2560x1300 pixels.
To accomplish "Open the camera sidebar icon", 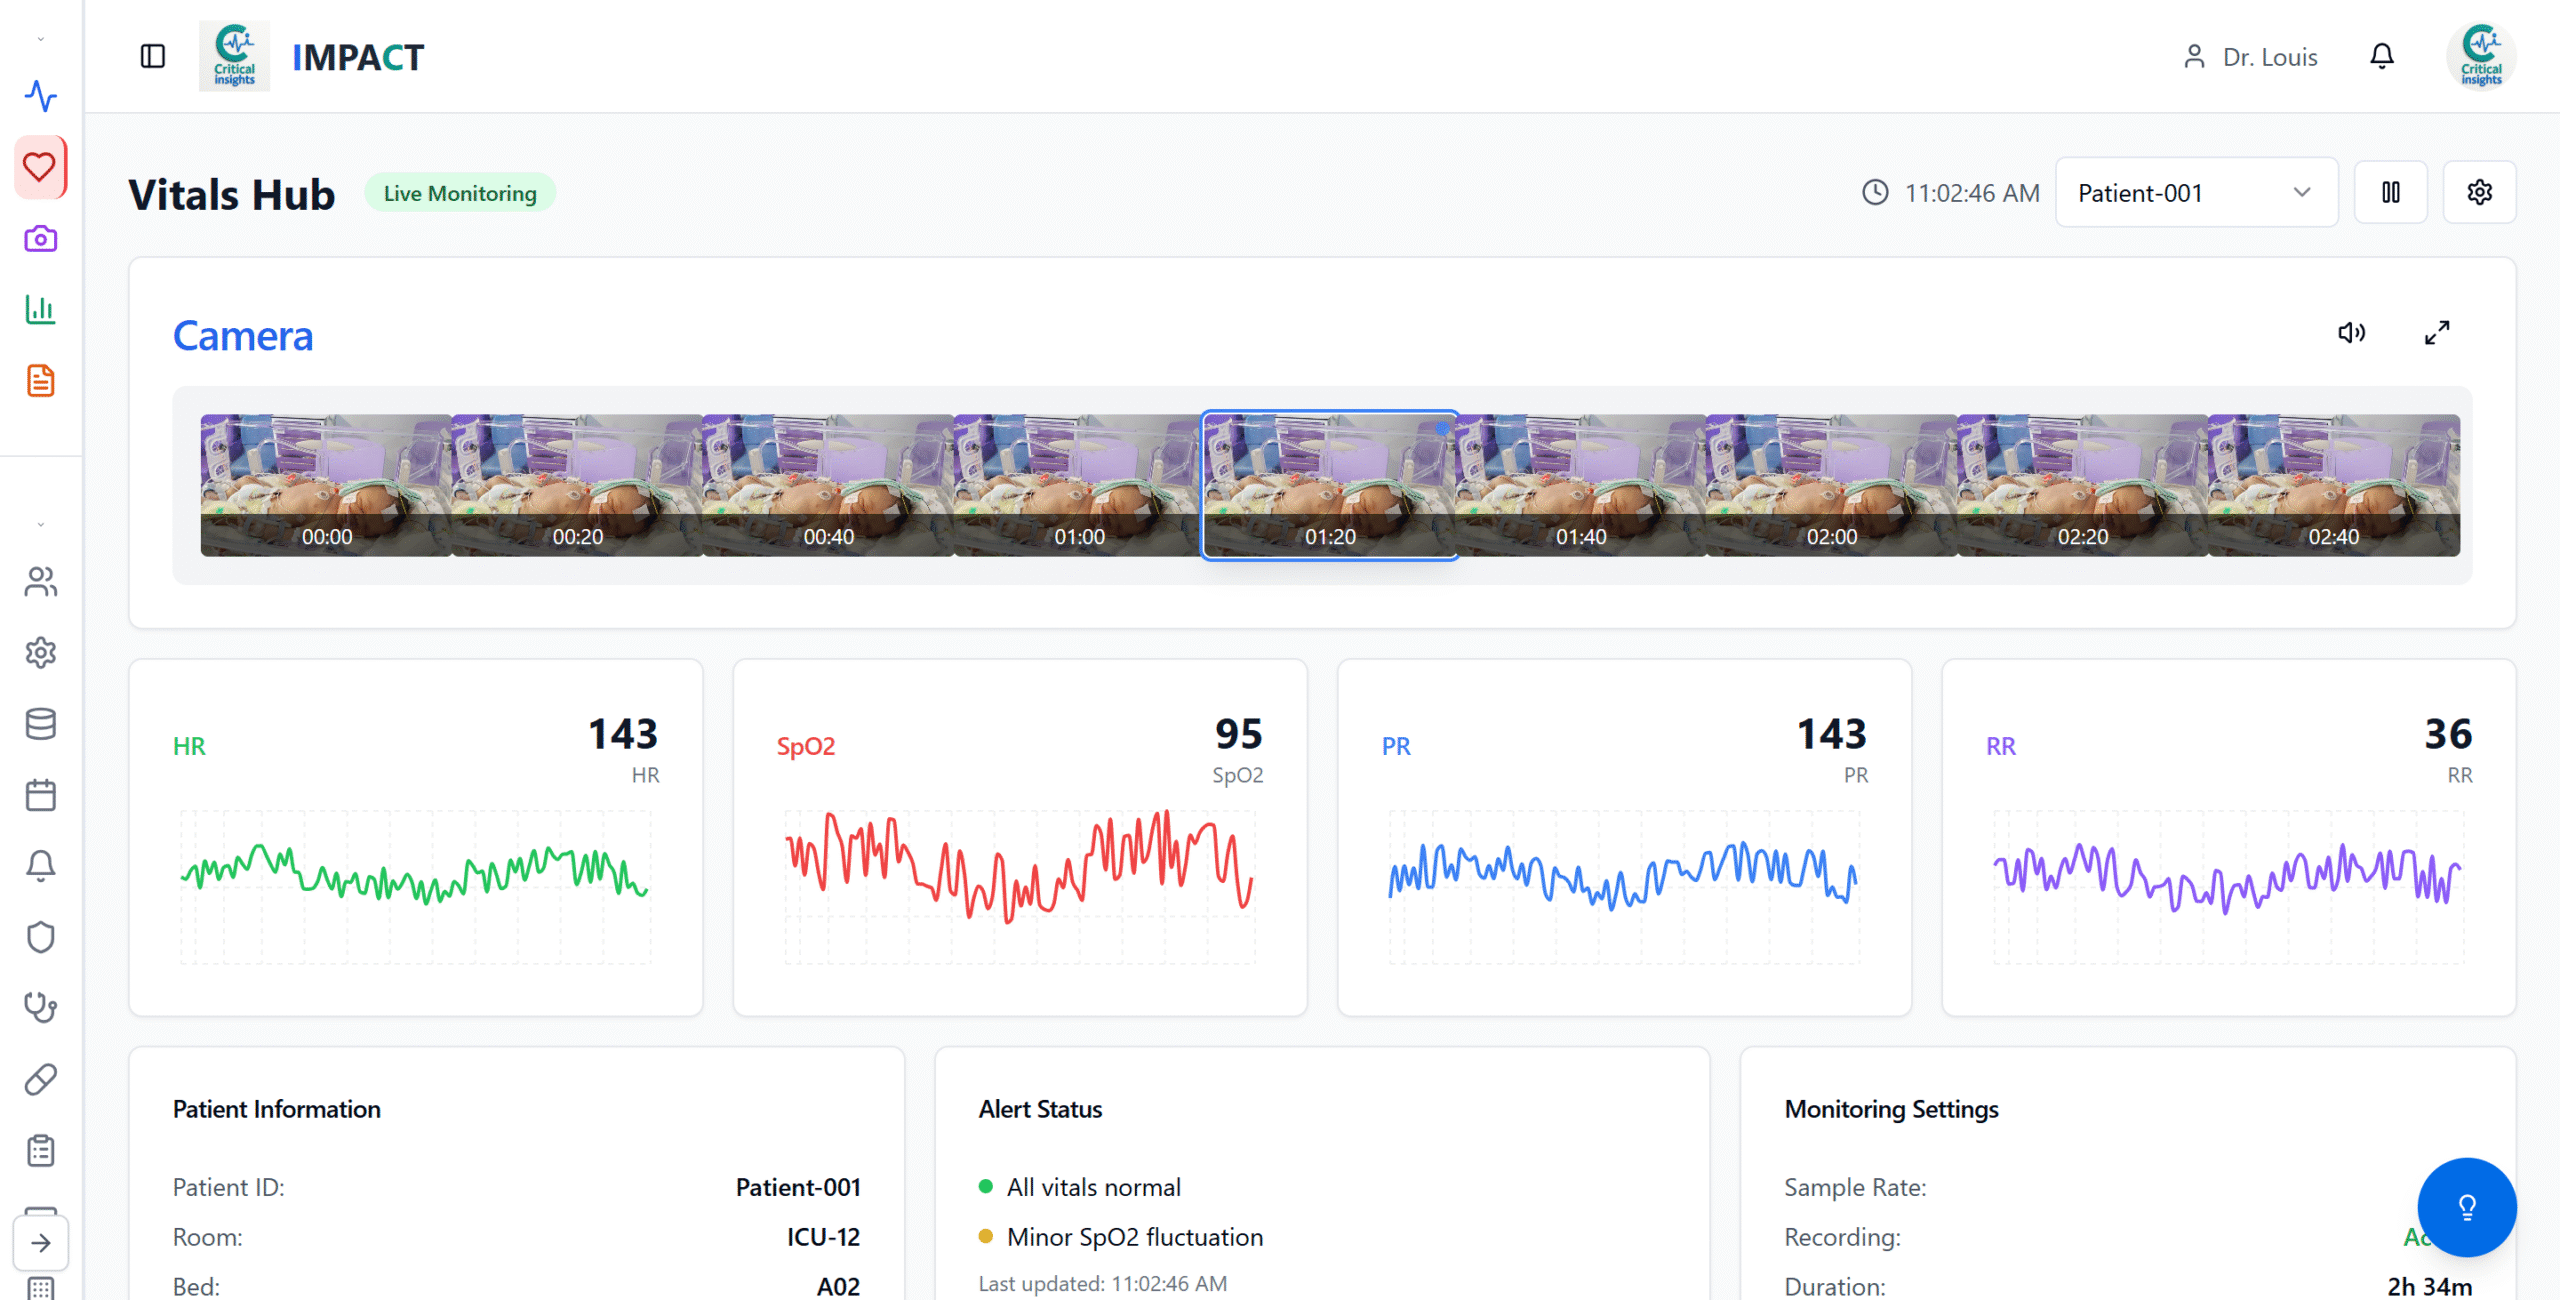I will click(x=41, y=239).
